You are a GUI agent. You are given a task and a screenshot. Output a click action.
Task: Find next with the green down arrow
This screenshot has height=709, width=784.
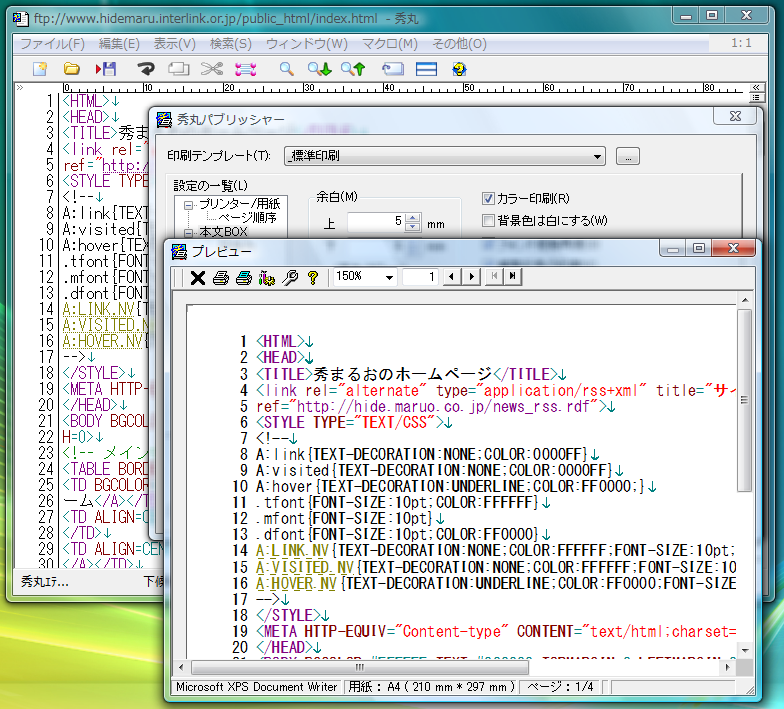tap(320, 69)
